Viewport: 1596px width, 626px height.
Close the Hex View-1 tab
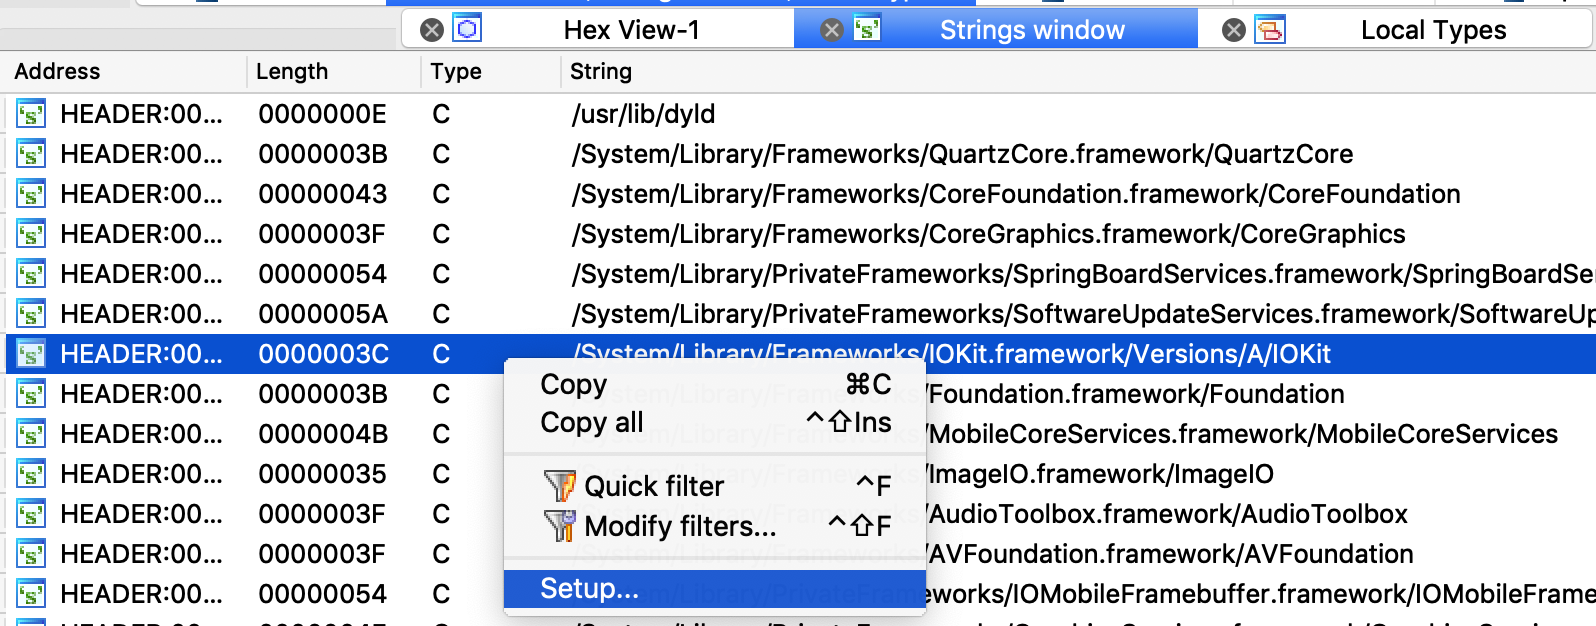432,30
